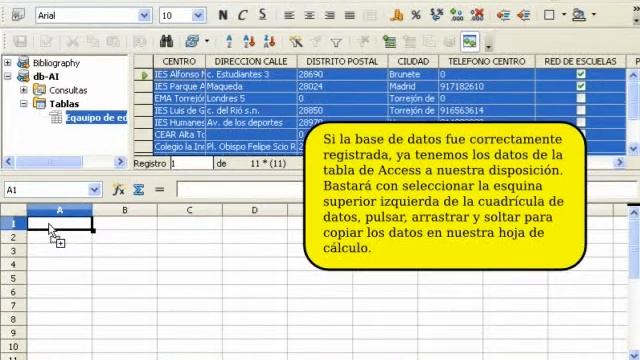Open the Standard Filter funnel icon
Screen dimensions: 640x360
click(336, 42)
